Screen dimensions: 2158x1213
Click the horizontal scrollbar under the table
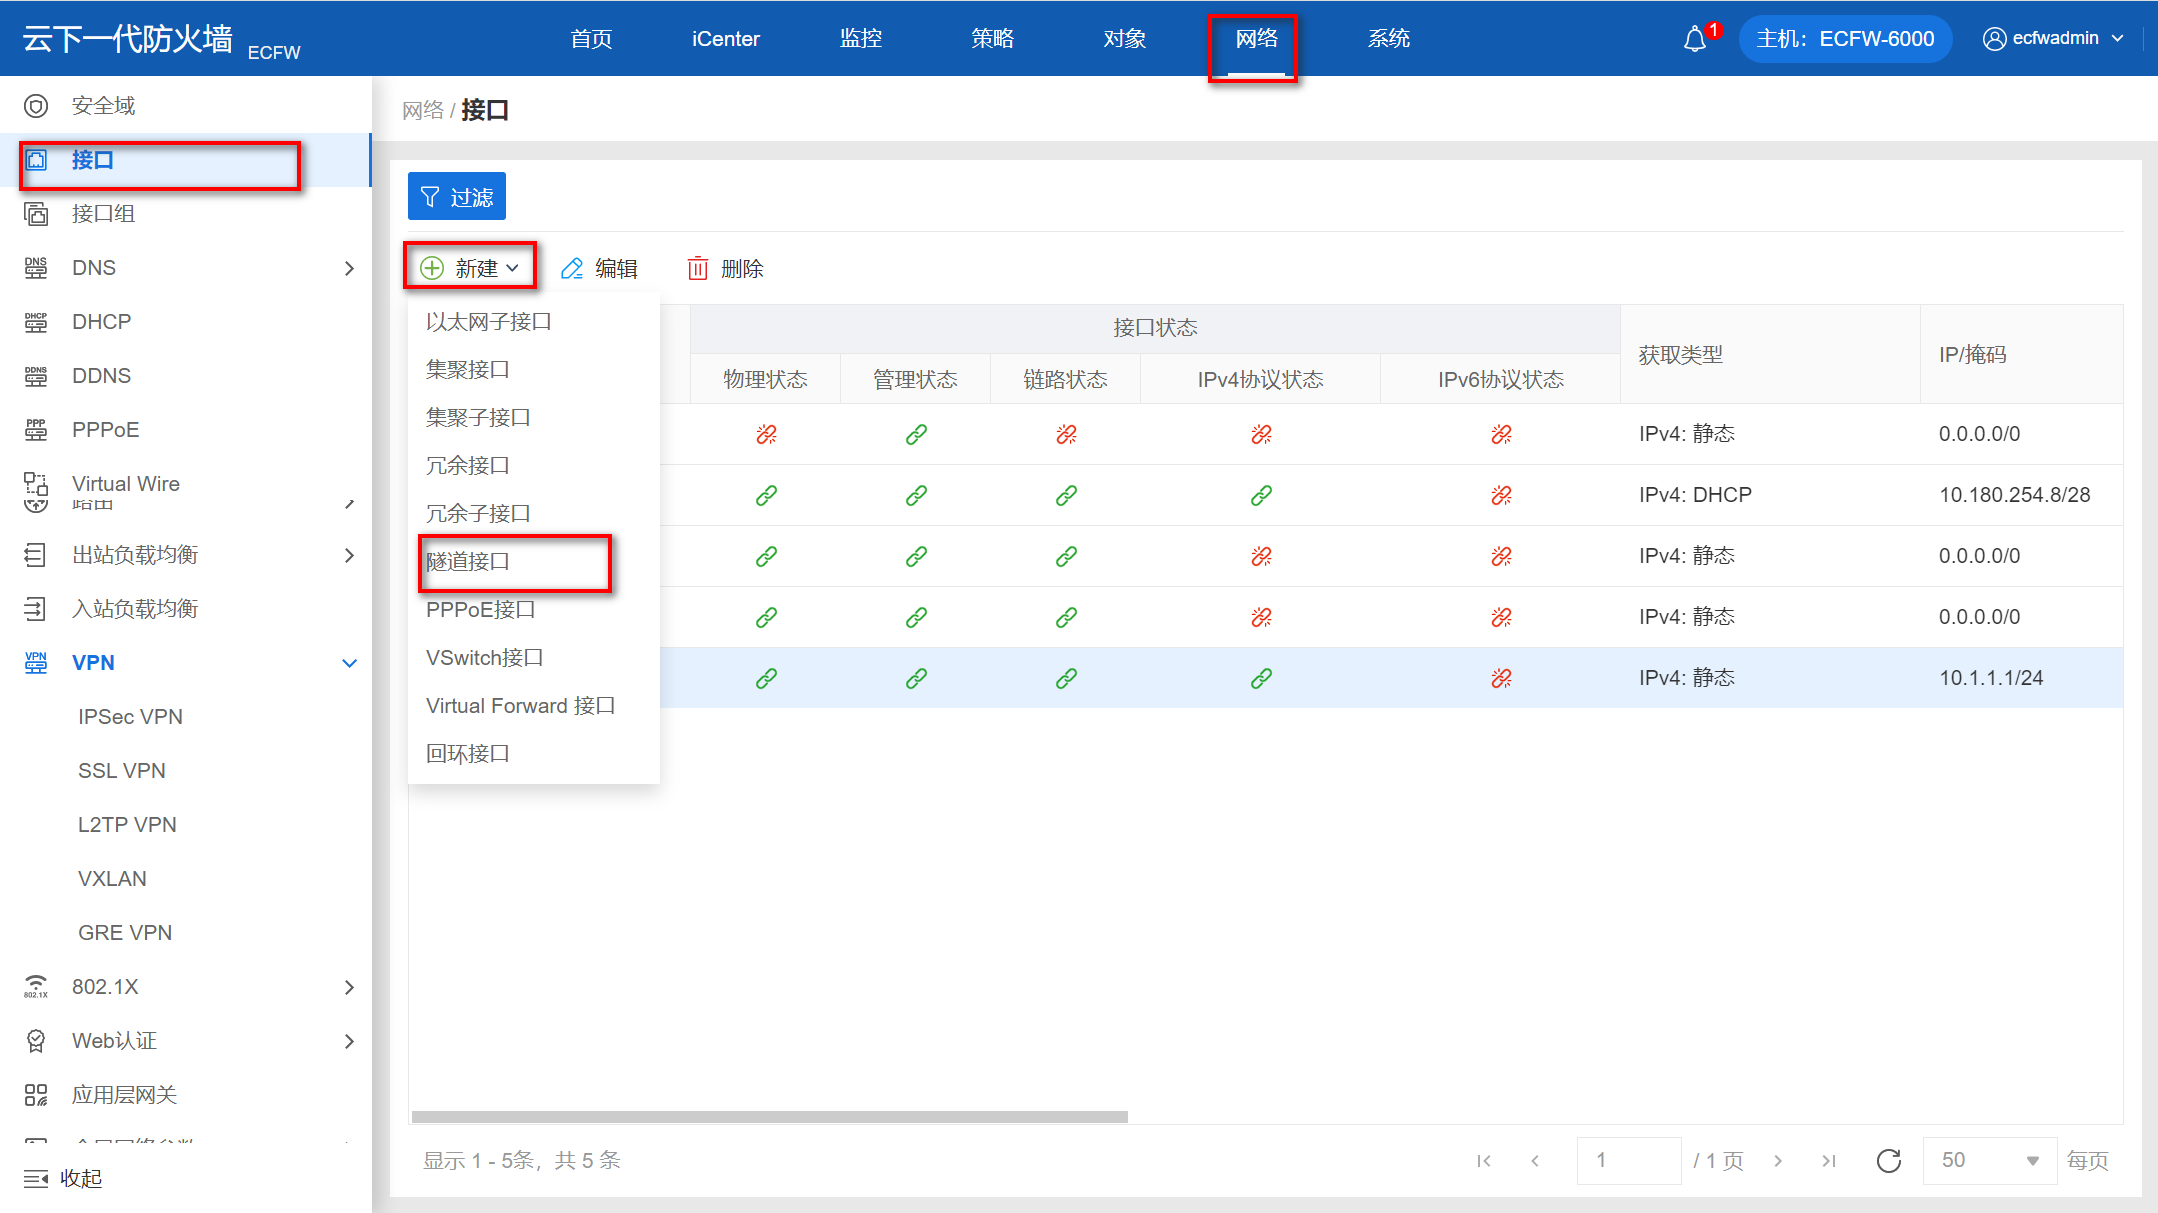click(769, 1117)
